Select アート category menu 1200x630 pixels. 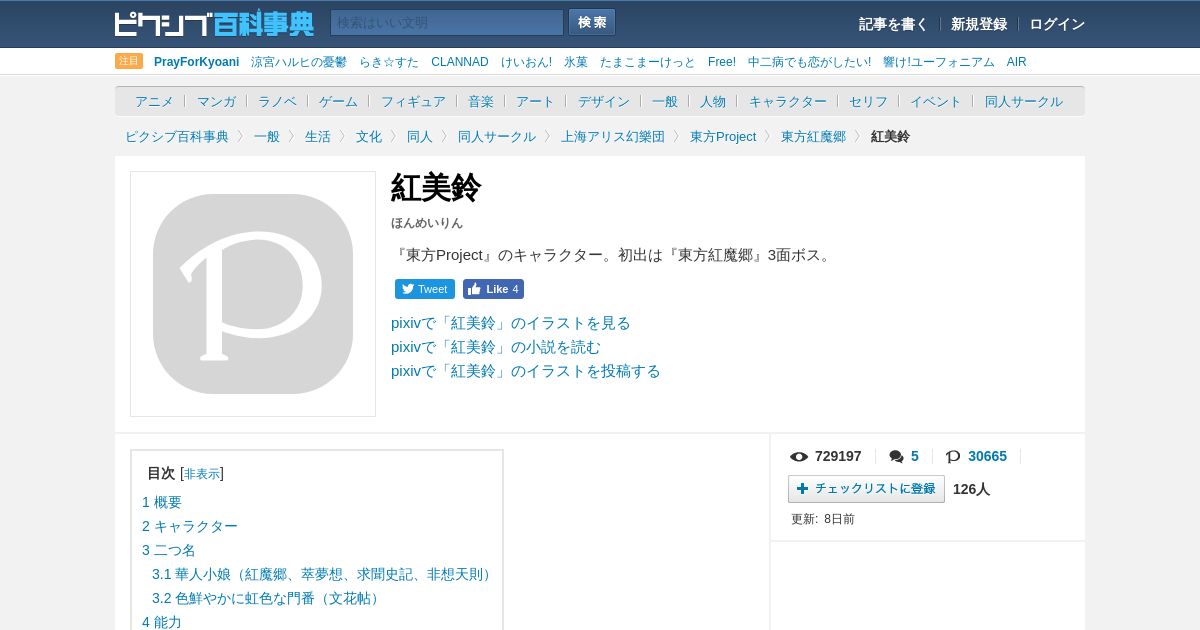pos(535,101)
